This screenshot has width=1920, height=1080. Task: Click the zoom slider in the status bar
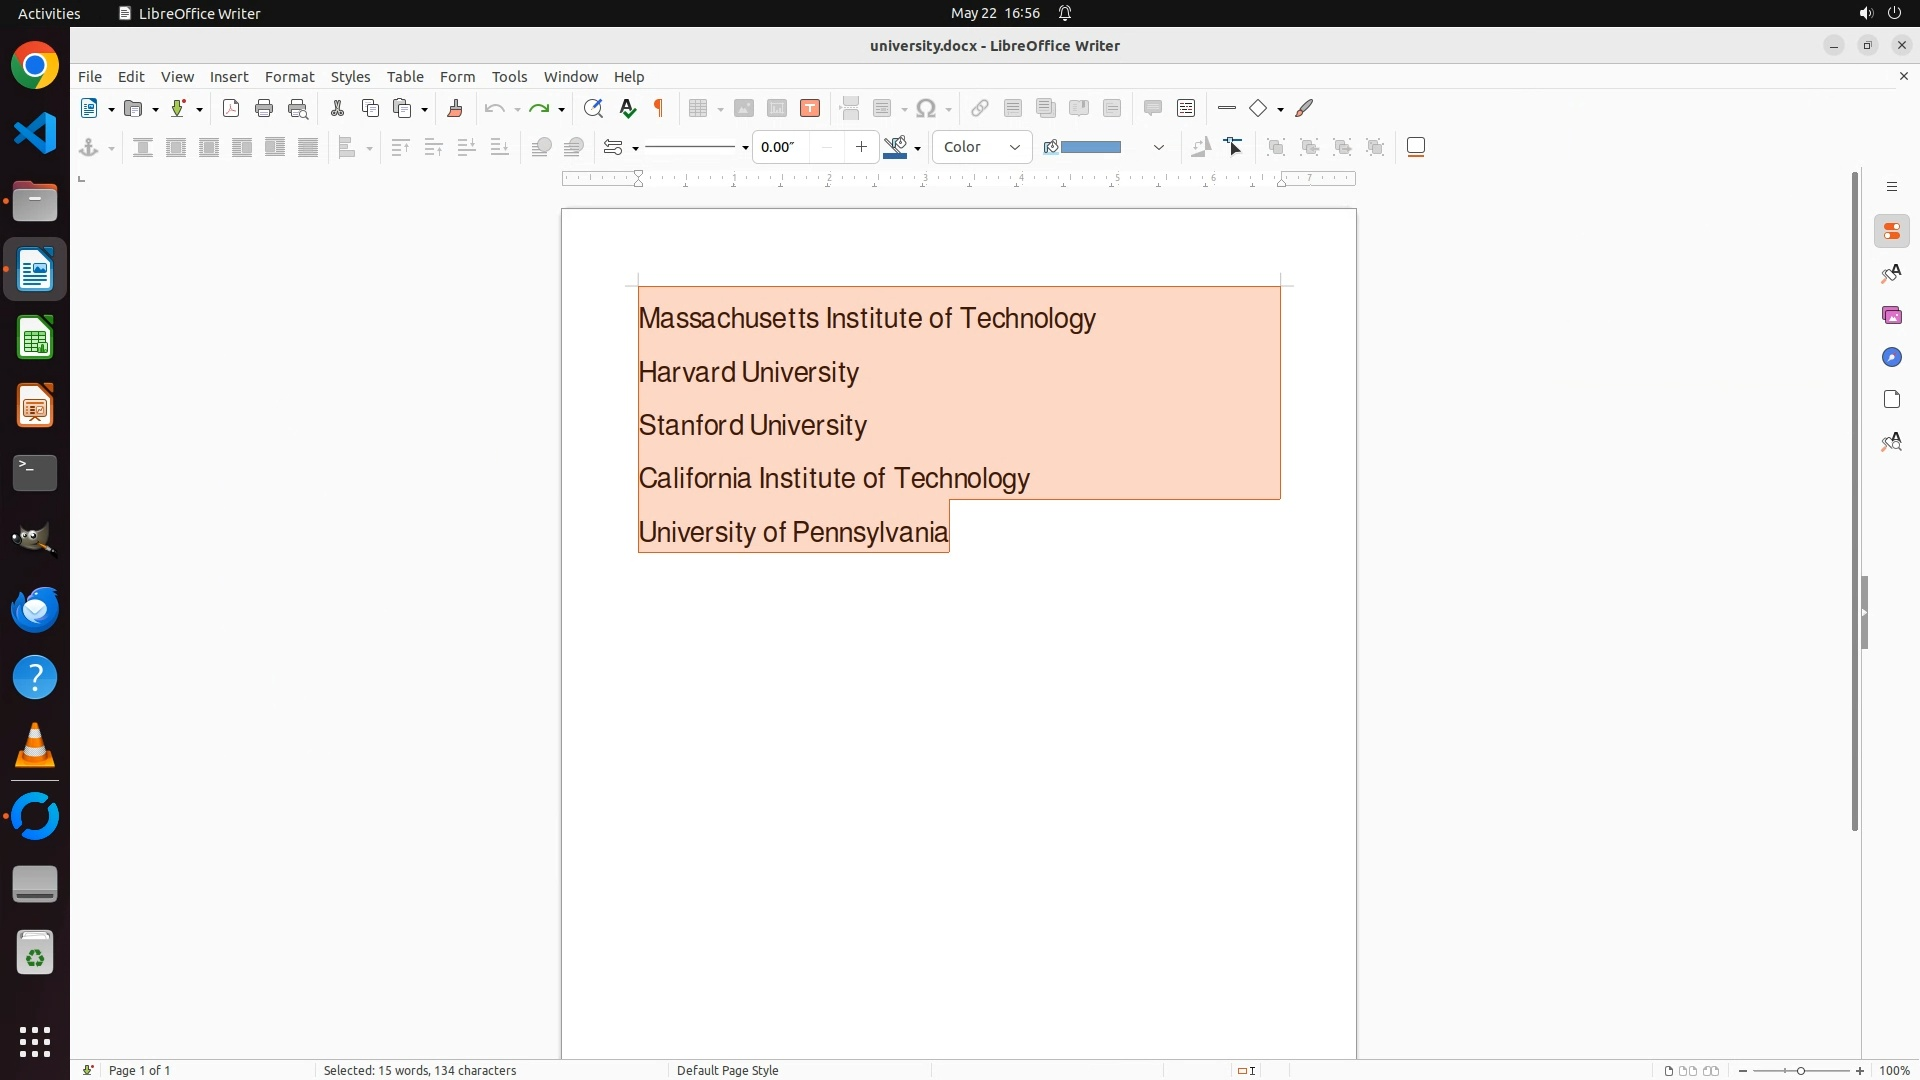1800,1070
